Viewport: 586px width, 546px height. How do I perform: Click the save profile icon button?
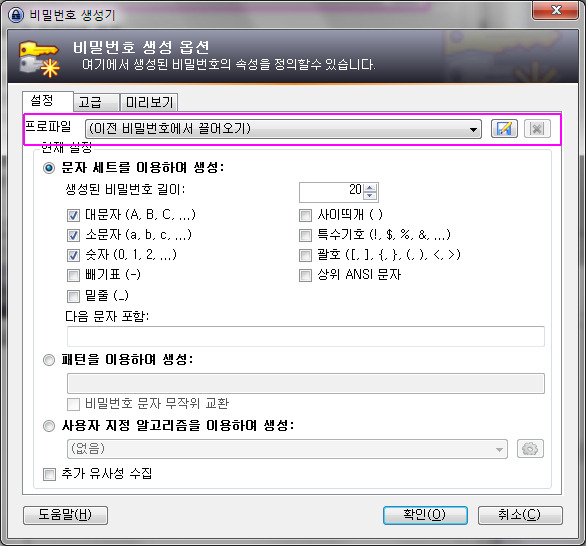pyautogui.click(x=504, y=129)
